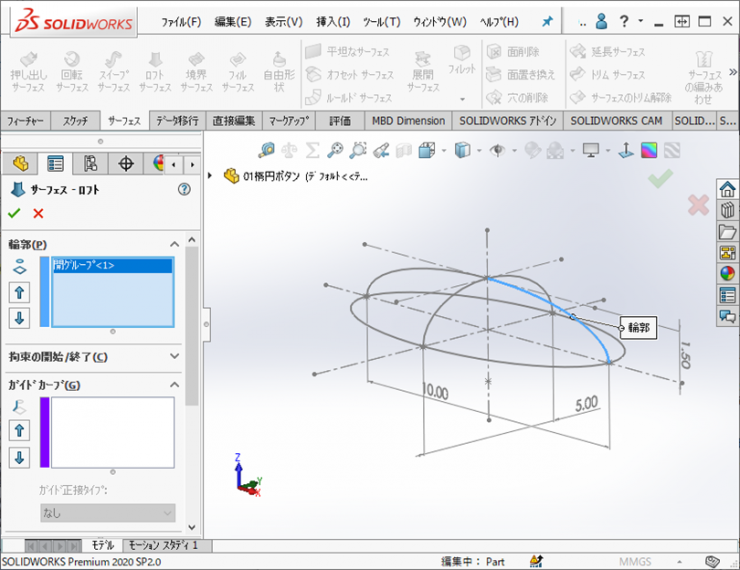This screenshot has width=740, height=570.
Task: Open the ツール(T) menu
Action: [381, 21]
